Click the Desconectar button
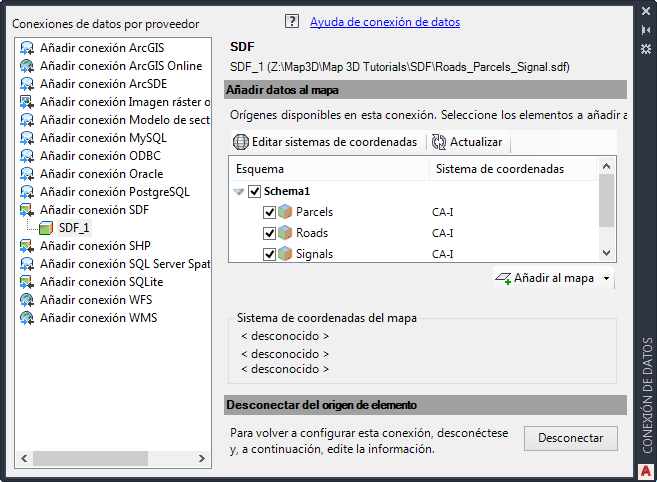This screenshot has height=482, width=657. click(570, 438)
